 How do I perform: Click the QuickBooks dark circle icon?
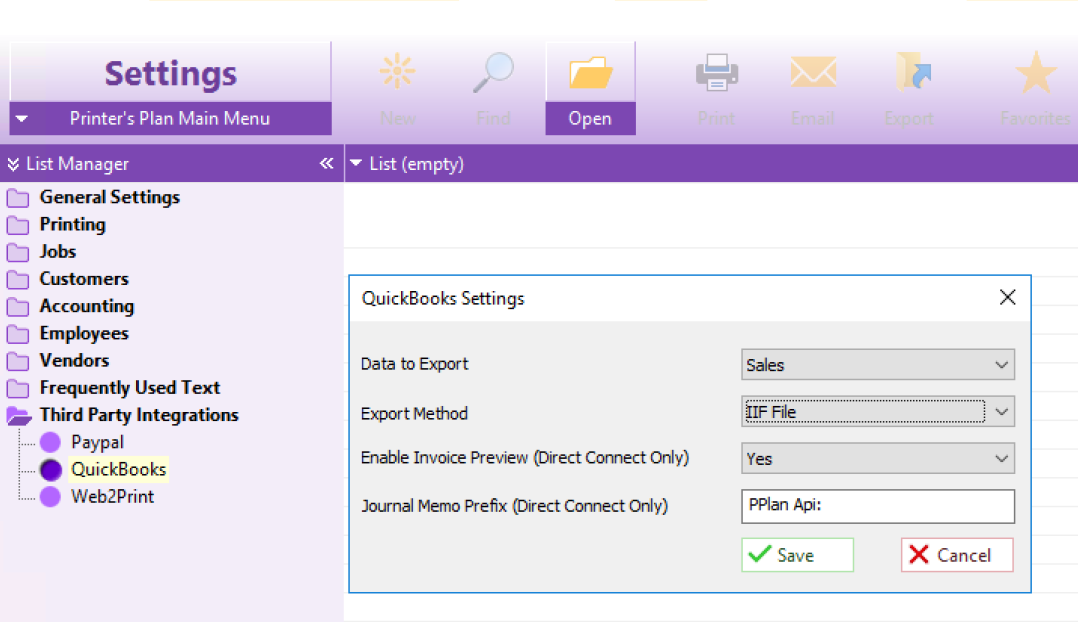click(x=50, y=469)
